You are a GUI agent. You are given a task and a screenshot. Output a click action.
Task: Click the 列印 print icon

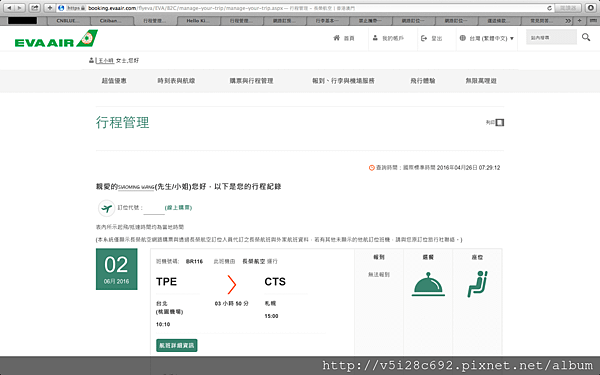pyautogui.click(x=499, y=122)
